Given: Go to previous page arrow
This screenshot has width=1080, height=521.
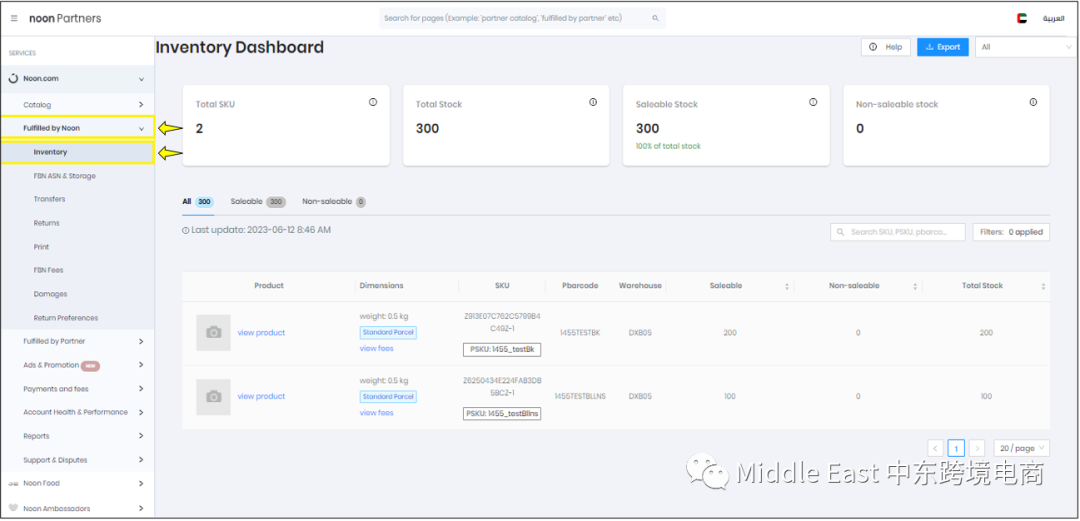Looking at the screenshot, I should click(x=935, y=448).
